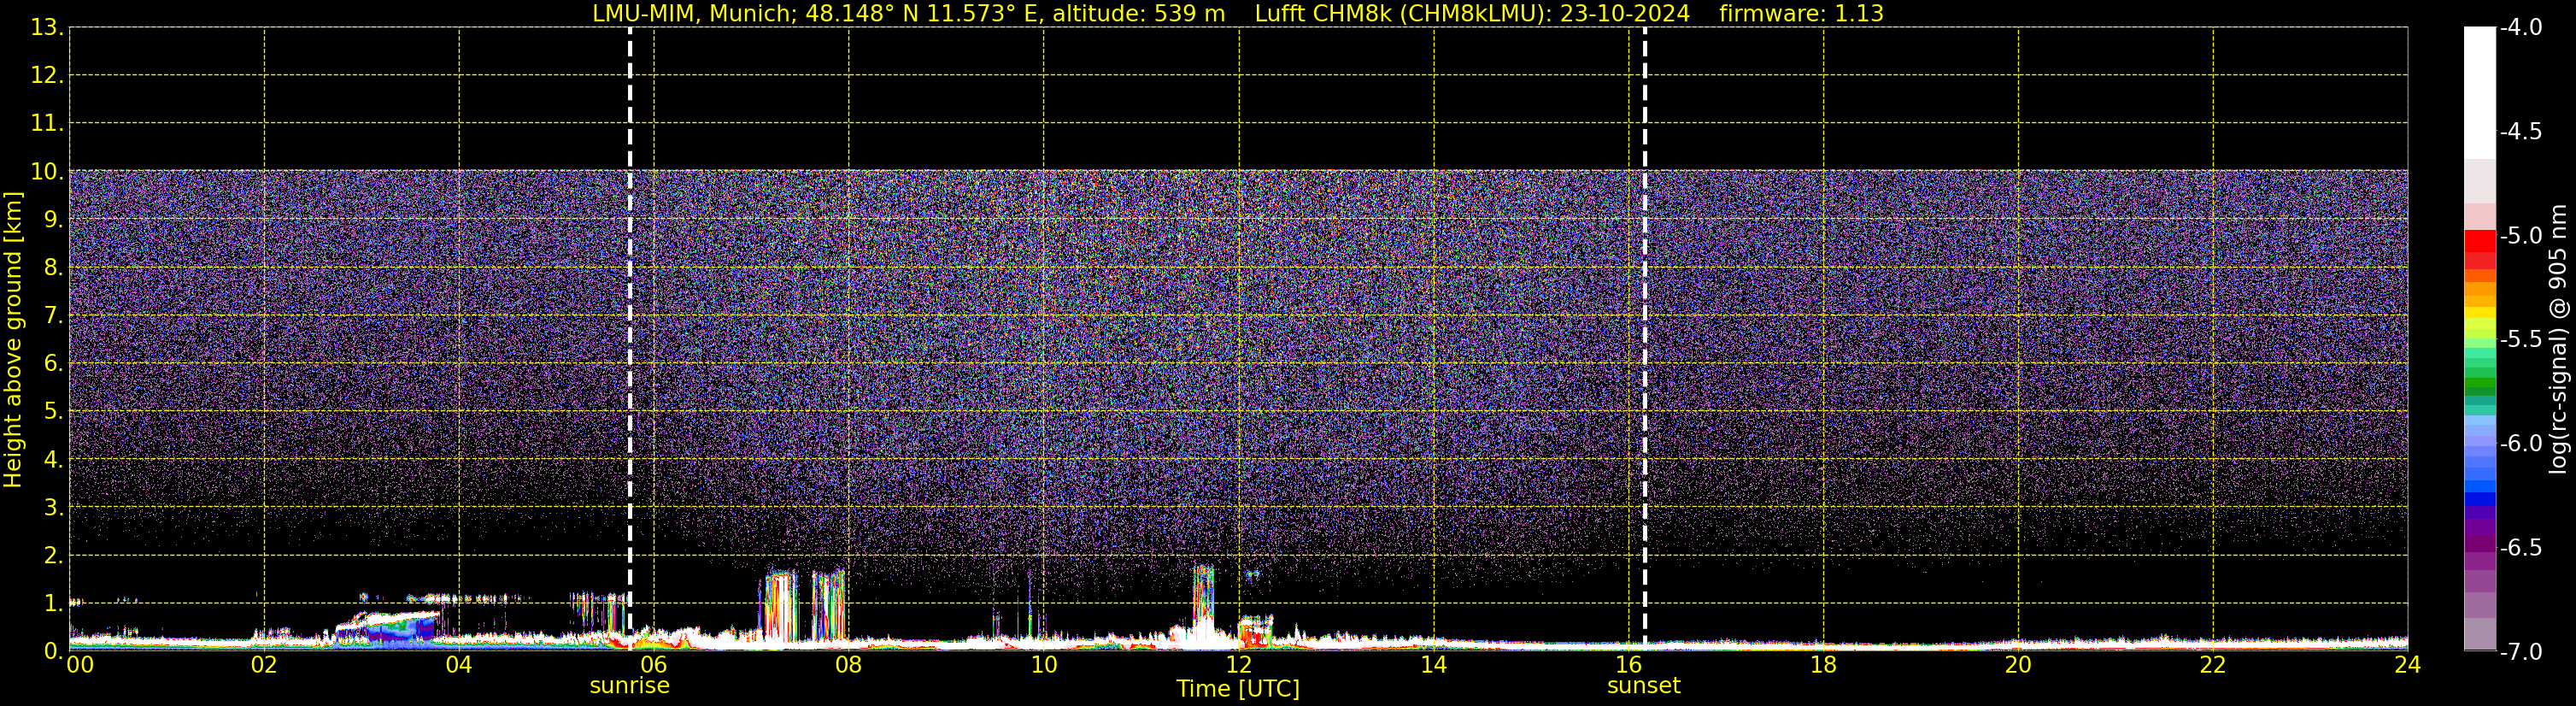Pick the green colorbar band near -5.7
2576x706 pixels.
(x=2480, y=384)
